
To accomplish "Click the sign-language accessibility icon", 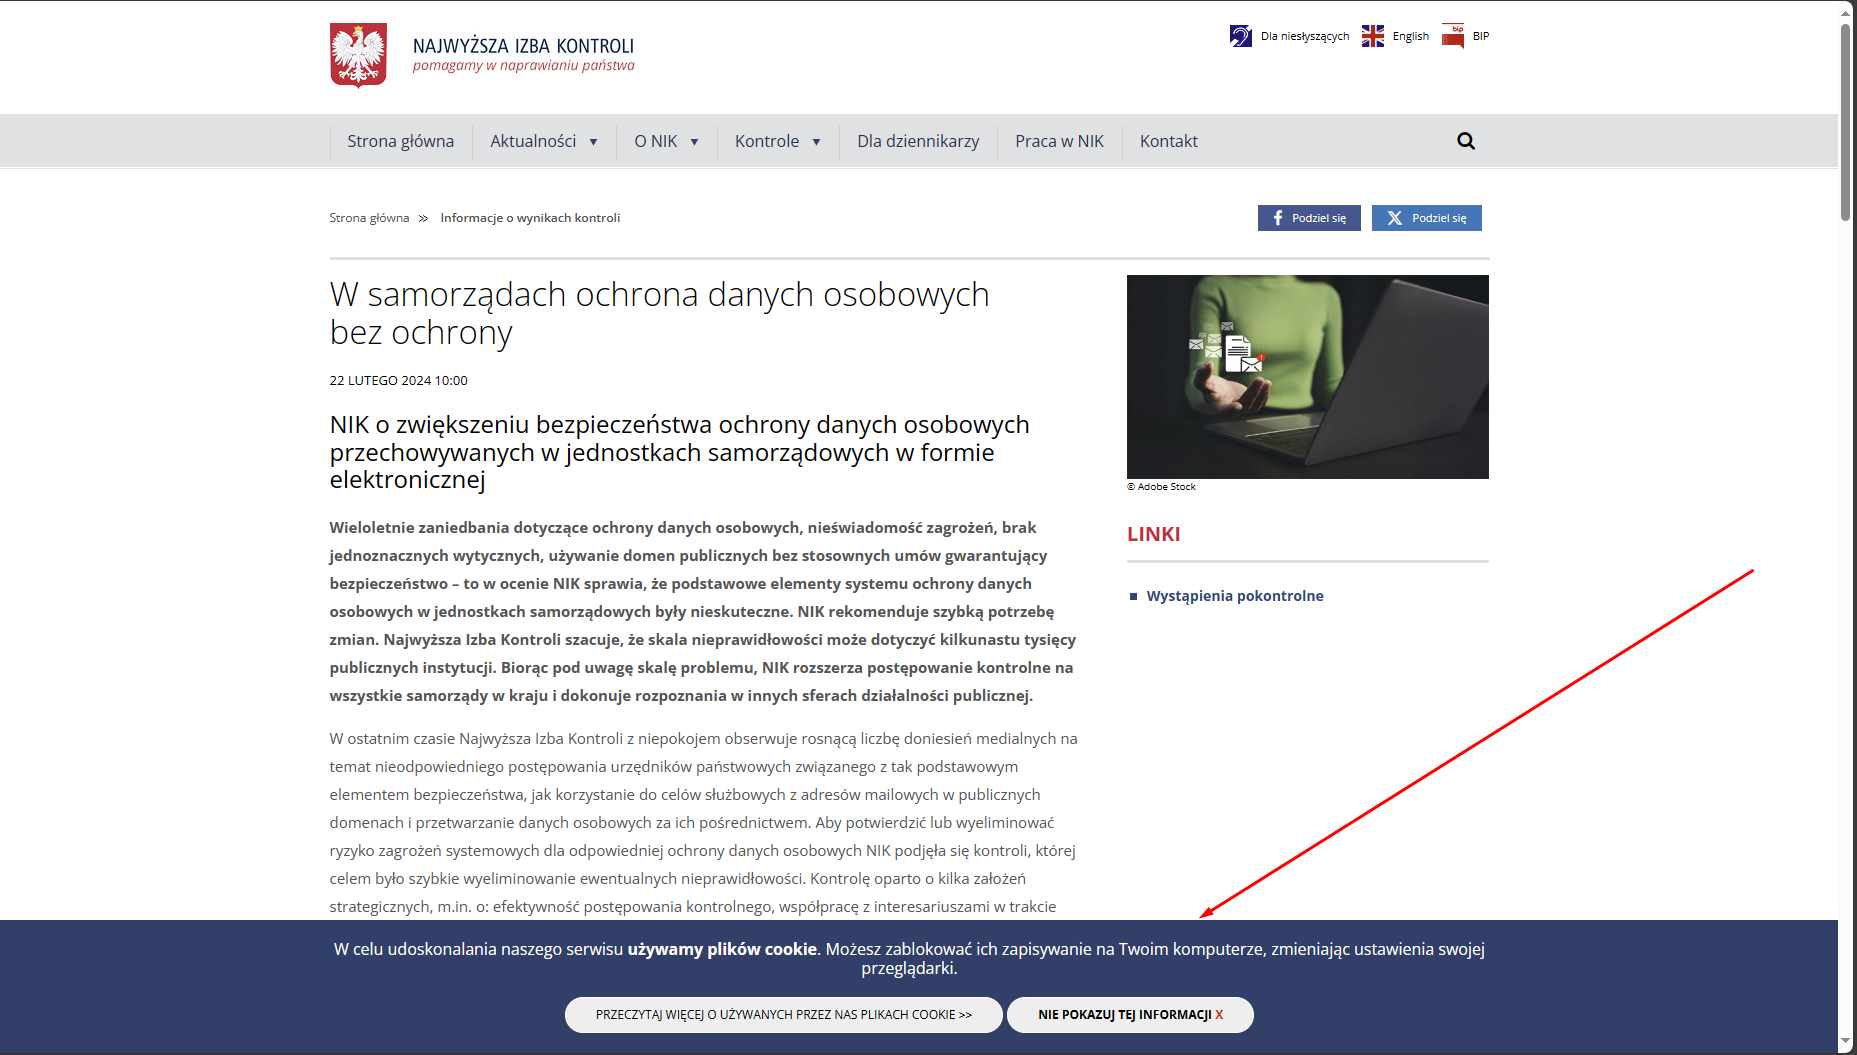I will tap(1241, 35).
